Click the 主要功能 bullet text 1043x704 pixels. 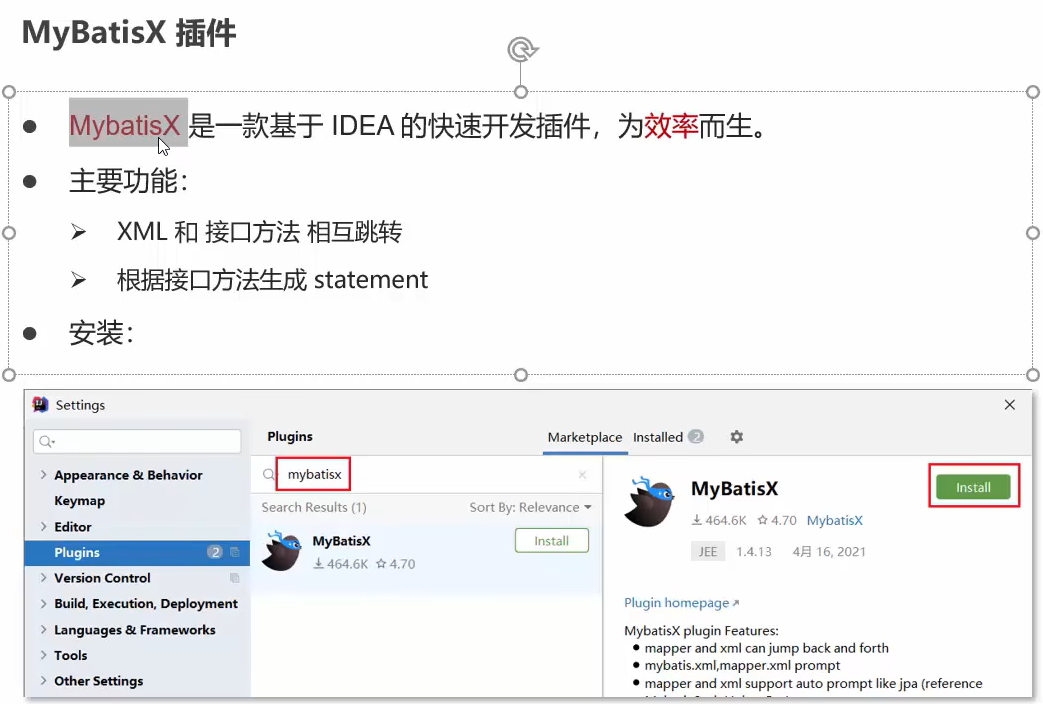[x=128, y=180]
